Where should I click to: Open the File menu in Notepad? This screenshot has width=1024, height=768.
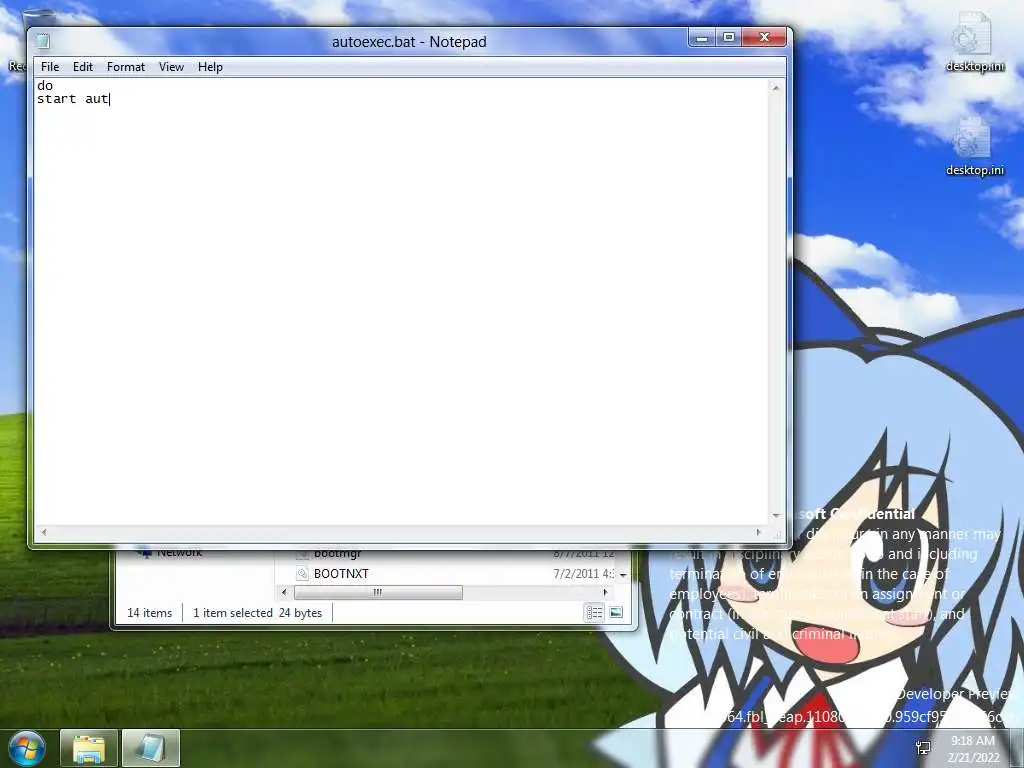[x=50, y=67]
